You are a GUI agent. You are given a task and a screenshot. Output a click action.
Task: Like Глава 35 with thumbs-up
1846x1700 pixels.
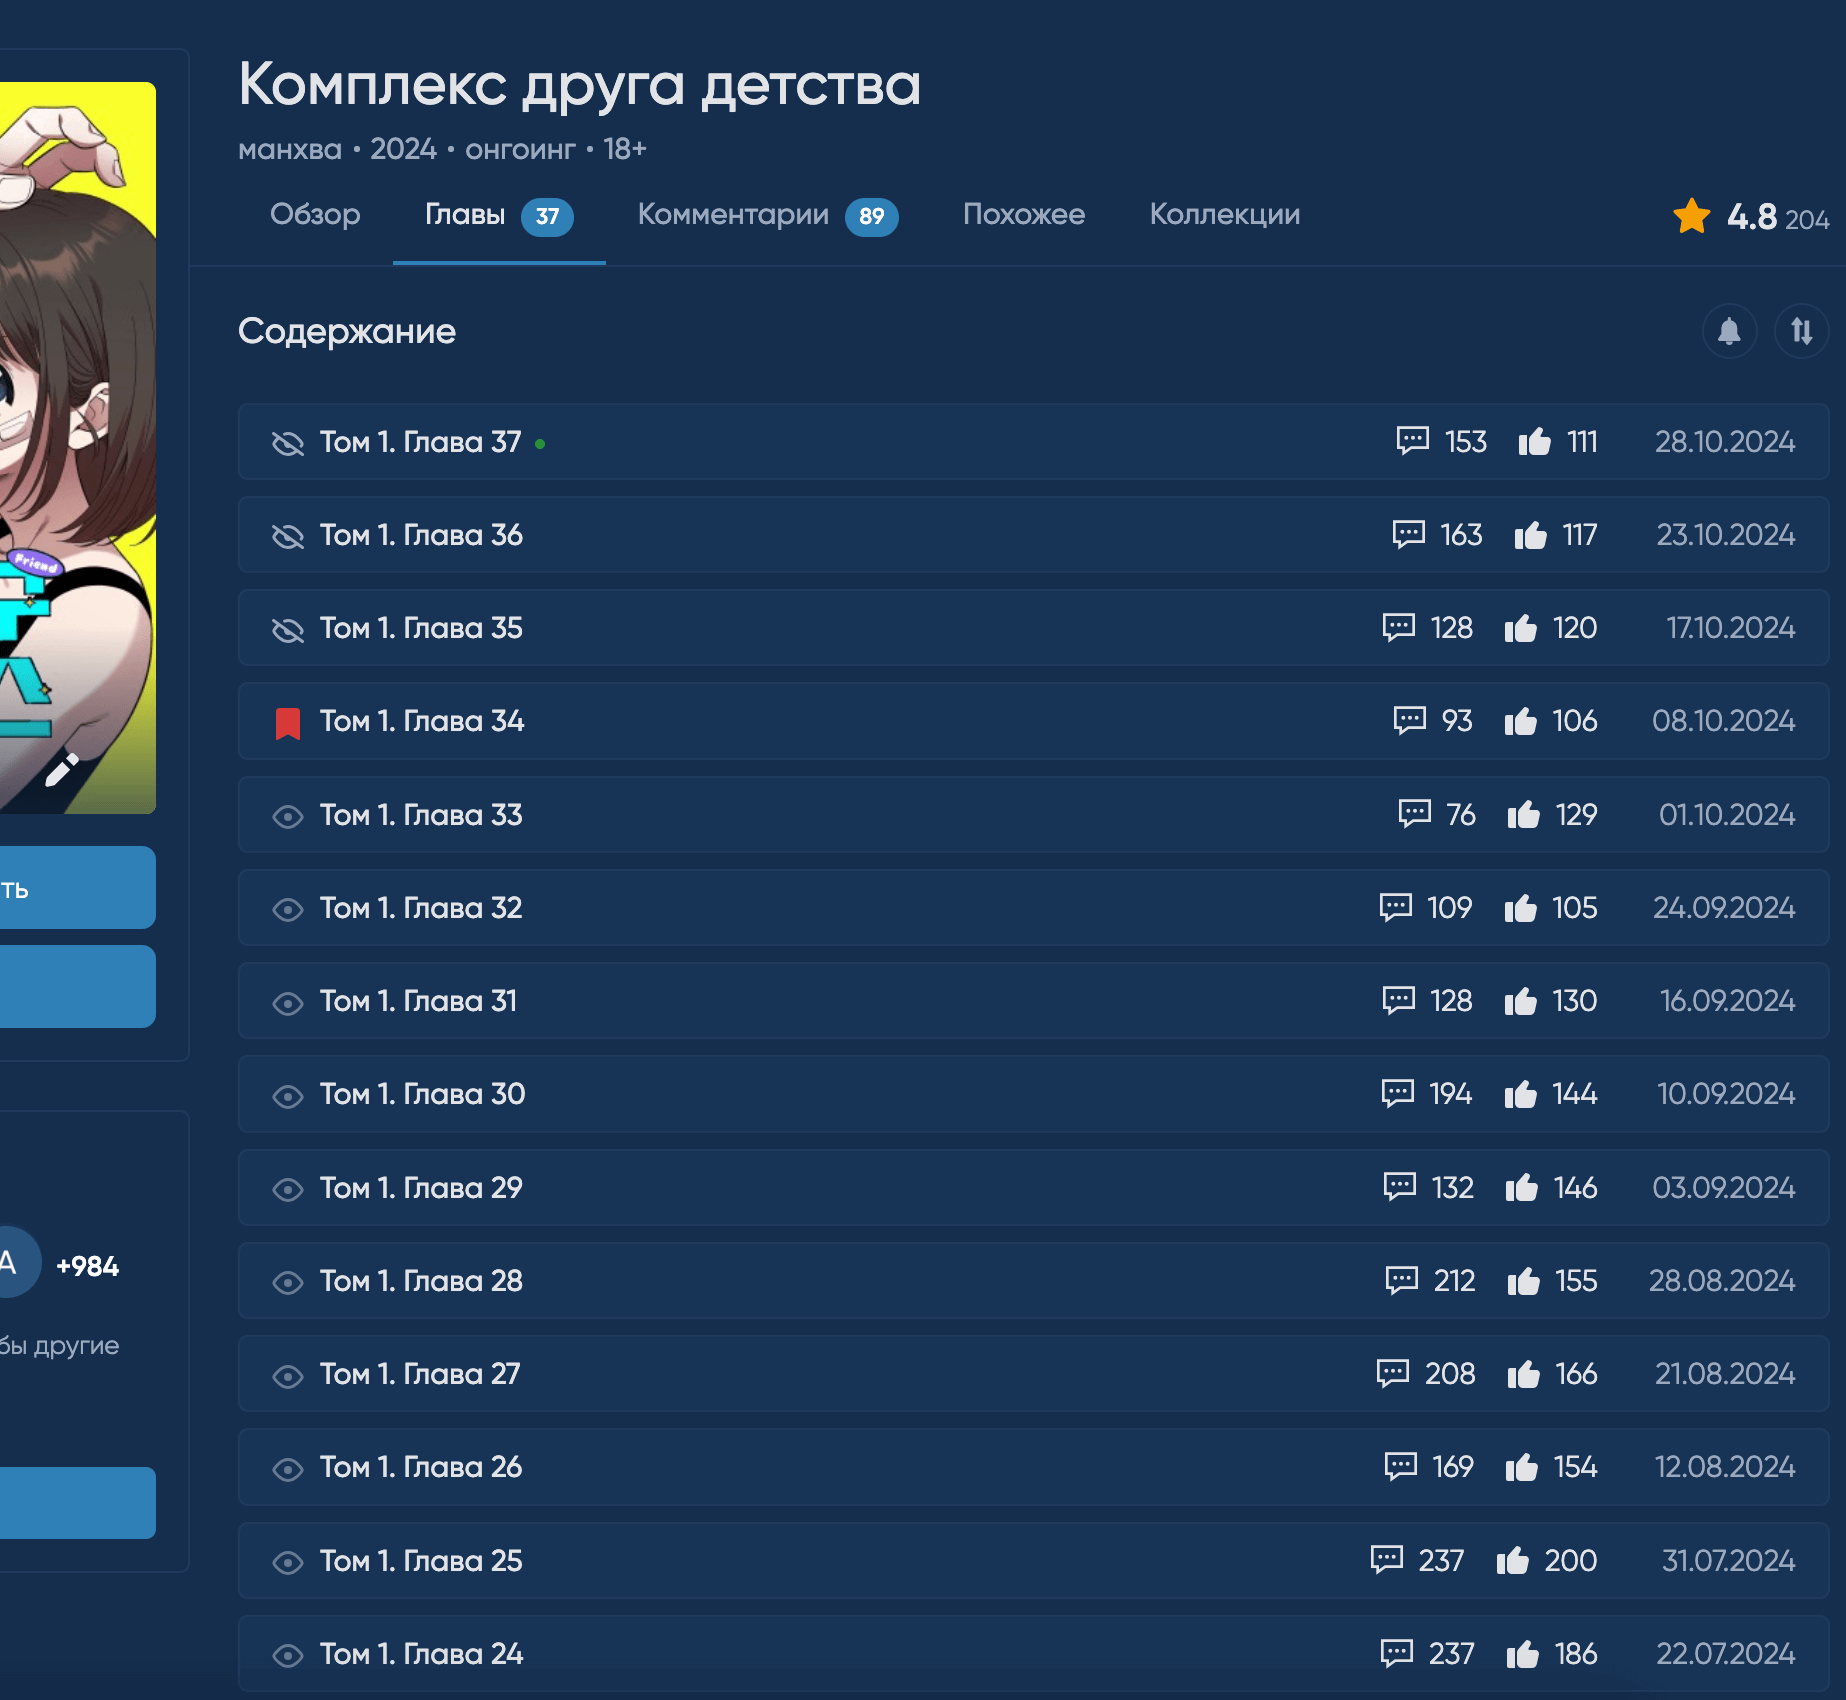pos(1520,628)
